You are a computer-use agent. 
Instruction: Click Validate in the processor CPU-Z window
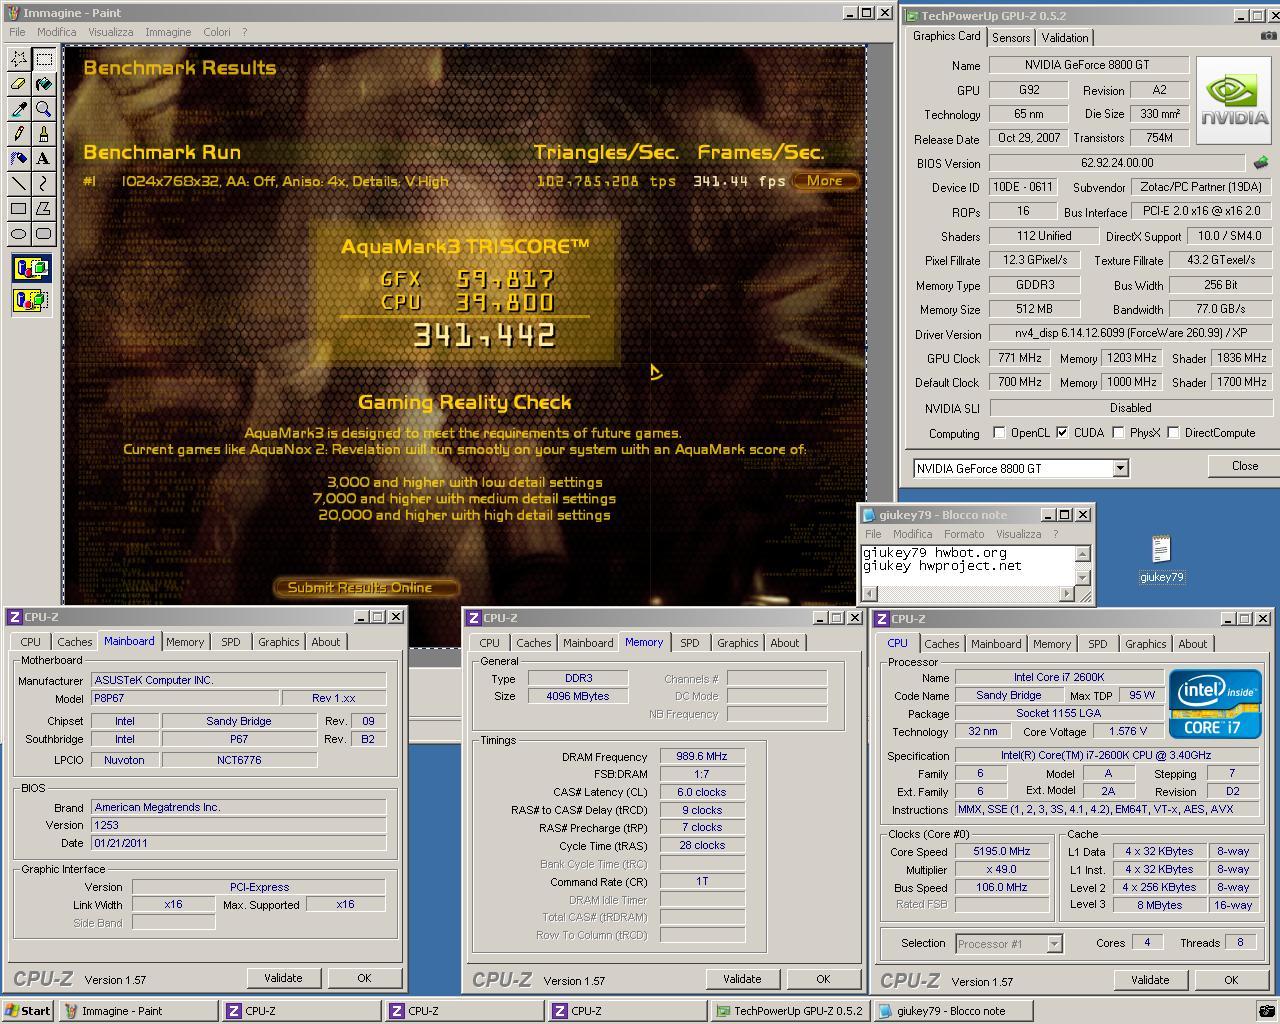(x=1150, y=980)
